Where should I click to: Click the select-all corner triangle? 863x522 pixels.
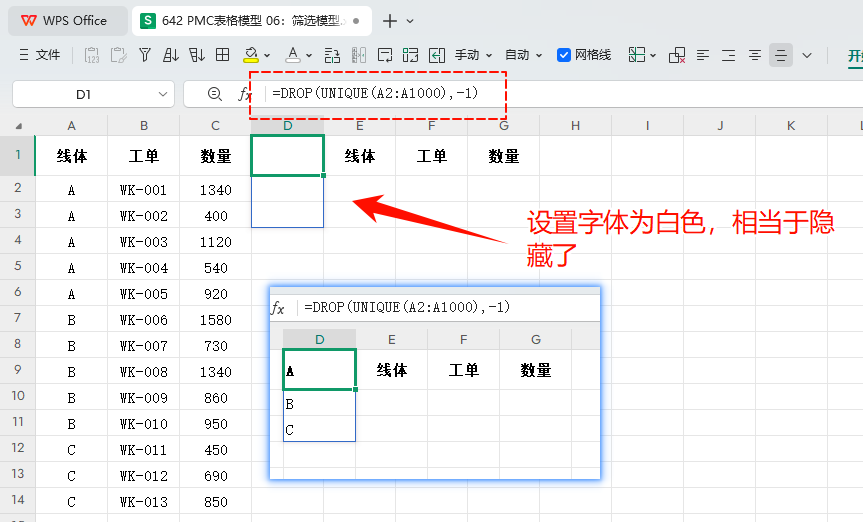(x=18, y=126)
